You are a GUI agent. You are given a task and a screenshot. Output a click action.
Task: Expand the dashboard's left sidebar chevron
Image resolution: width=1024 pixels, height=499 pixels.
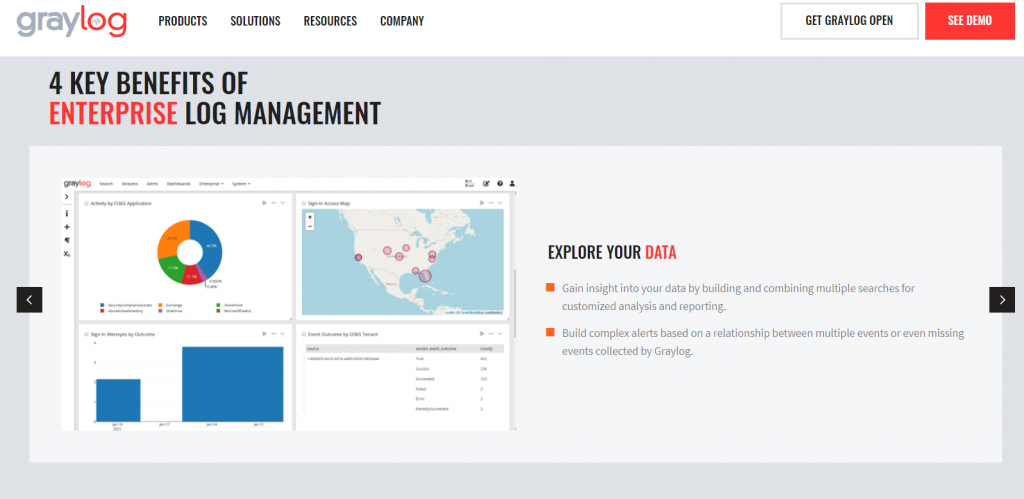[67, 197]
